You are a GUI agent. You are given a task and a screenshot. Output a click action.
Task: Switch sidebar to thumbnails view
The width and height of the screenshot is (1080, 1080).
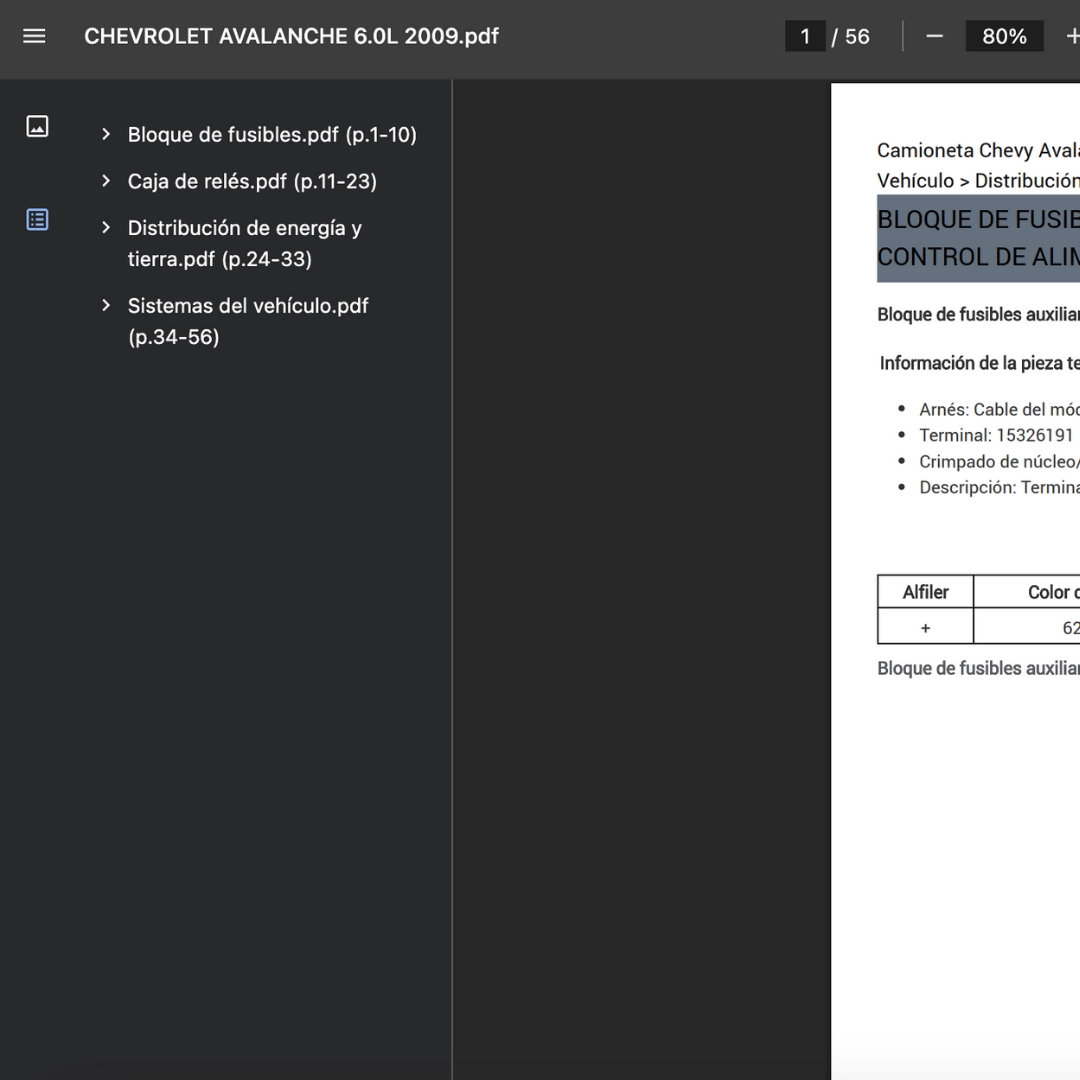pos(37,126)
